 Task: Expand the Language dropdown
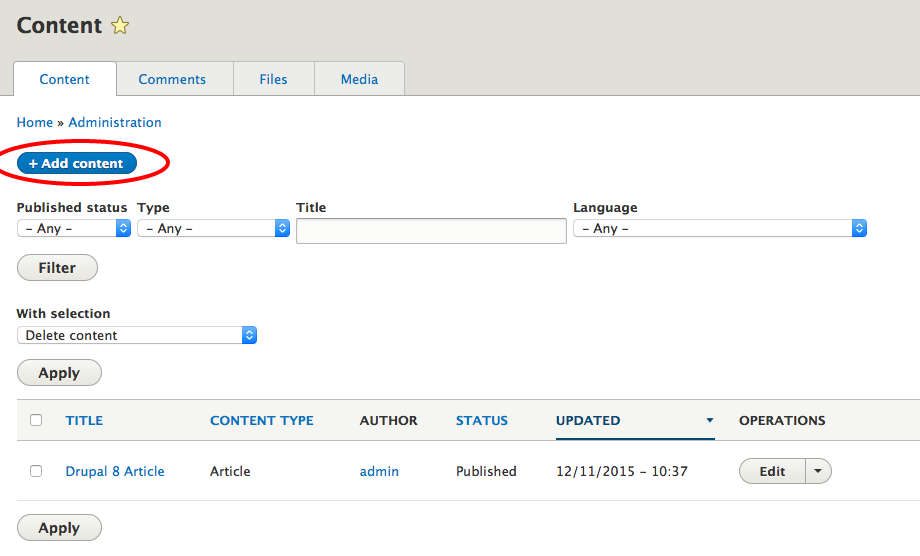tap(719, 228)
